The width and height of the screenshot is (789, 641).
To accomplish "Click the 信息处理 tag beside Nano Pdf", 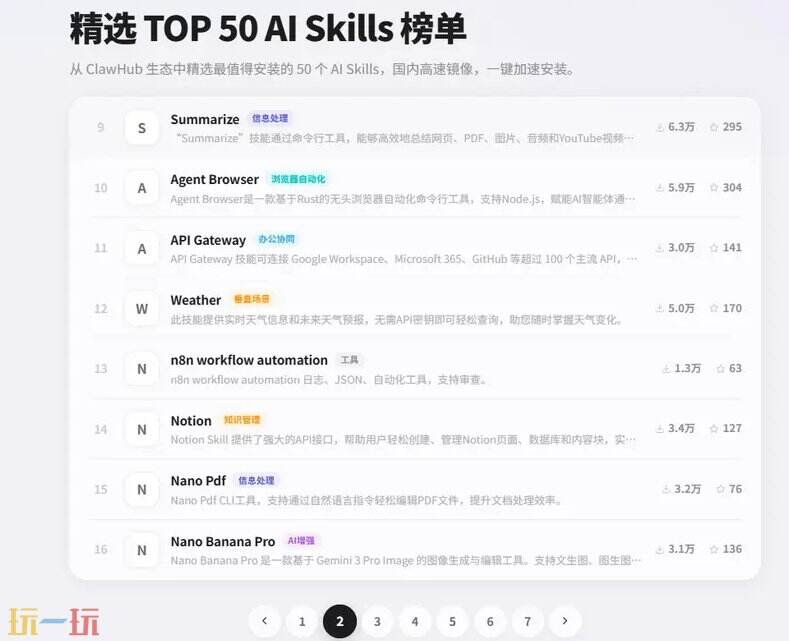I will coord(256,480).
